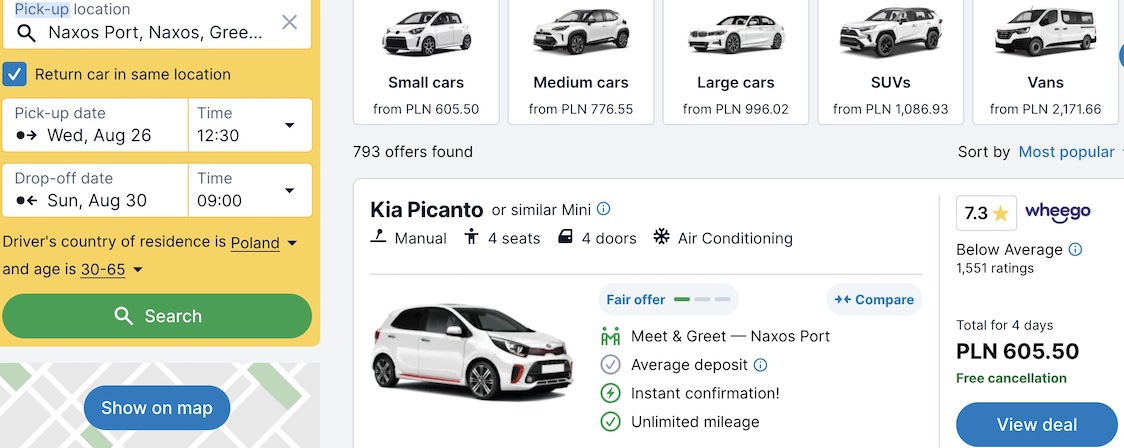The width and height of the screenshot is (1124, 448).
Task: Open the pick-up time 12:30 dropdown
Action: [250, 125]
